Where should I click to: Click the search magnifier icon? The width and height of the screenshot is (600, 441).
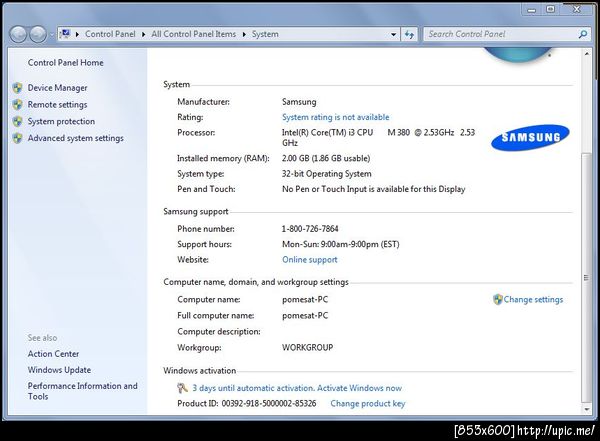pyautogui.click(x=583, y=34)
